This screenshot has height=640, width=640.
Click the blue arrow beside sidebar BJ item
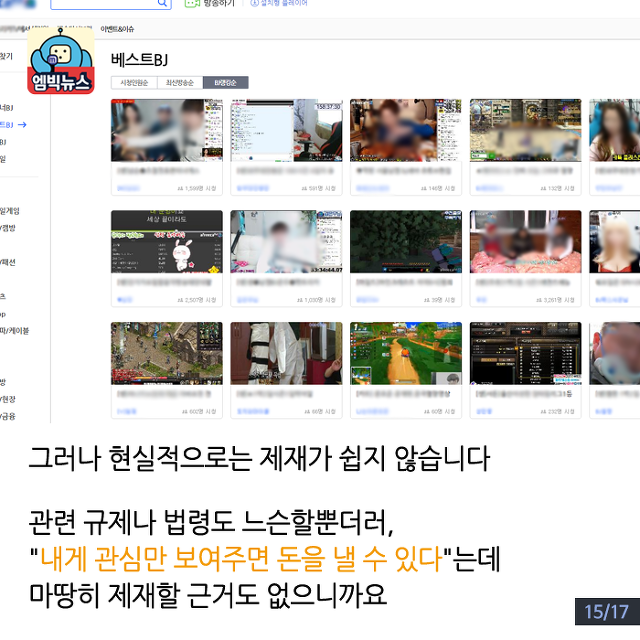click(x=22, y=125)
